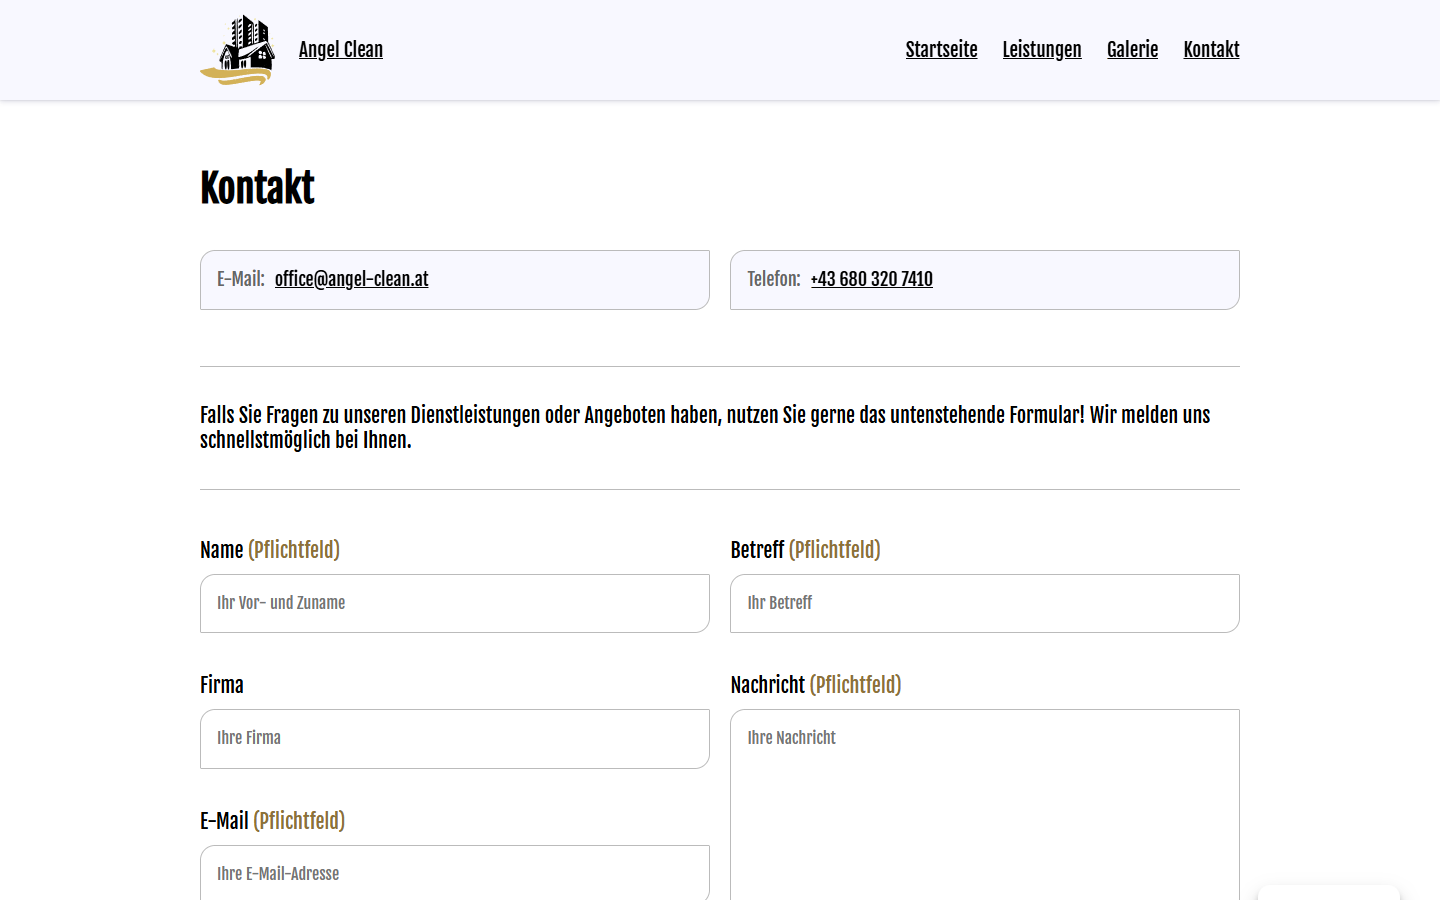The width and height of the screenshot is (1440, 900).
Task: Click the Angel Clean house logo
Action: (x=238, y=50)
